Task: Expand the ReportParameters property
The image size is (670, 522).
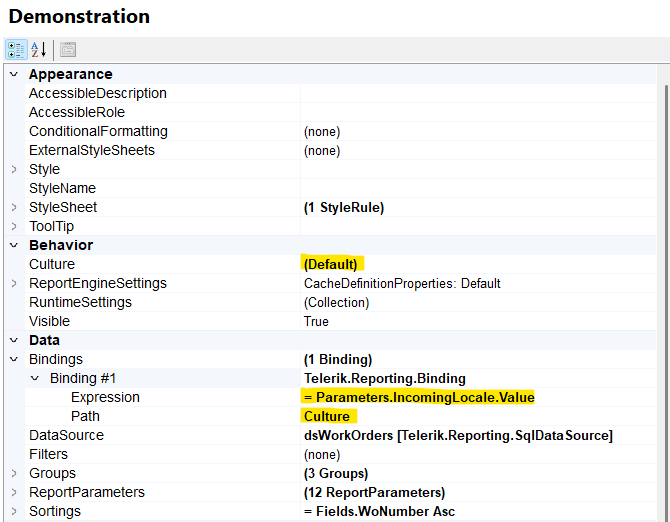Action: [x=14, y=492]
